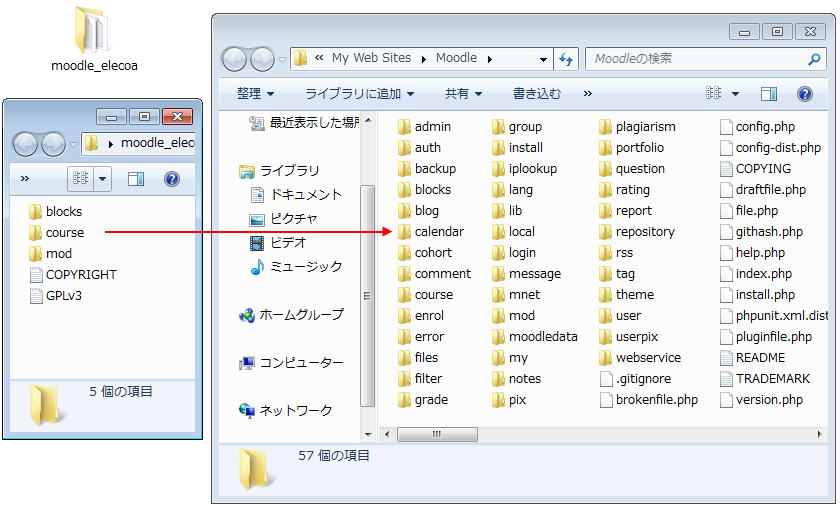Open the 共有 menu
Viewport: 840px width, 508px height.
tap(463, 94)
